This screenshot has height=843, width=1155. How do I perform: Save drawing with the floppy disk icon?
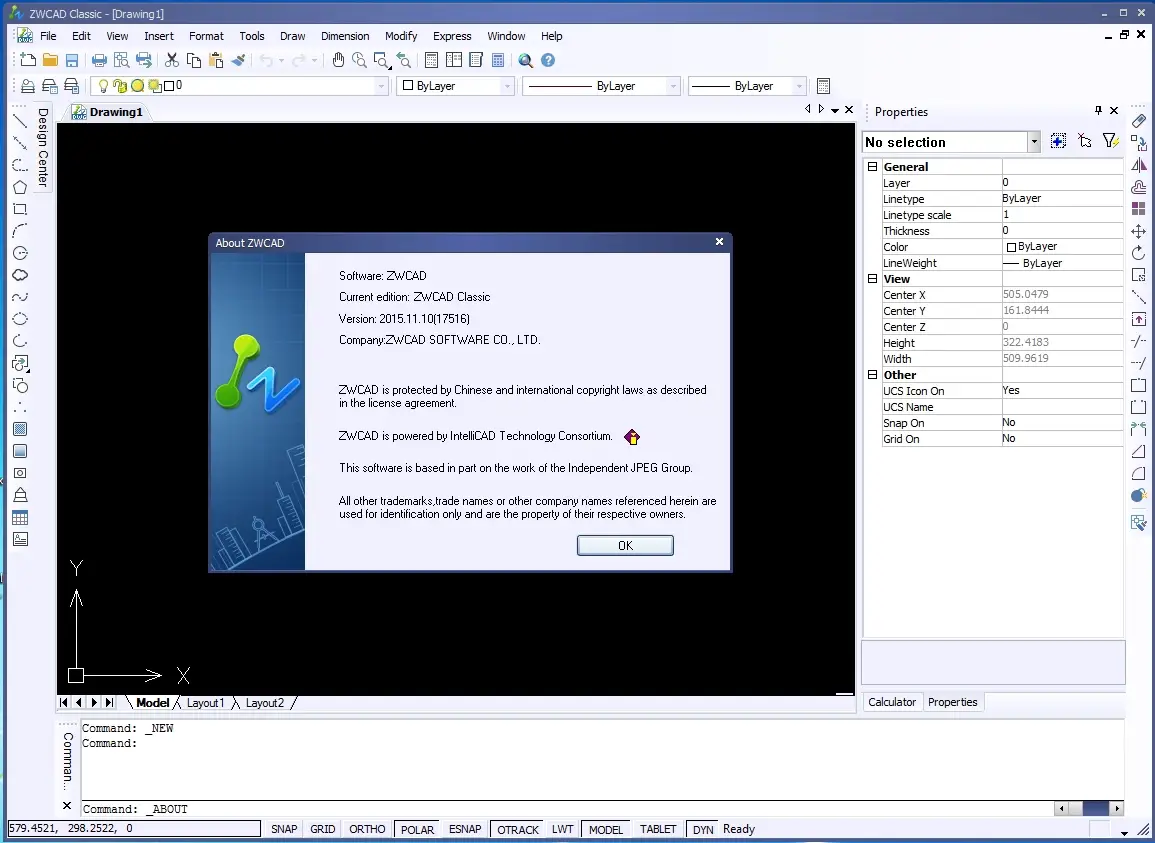(x=71, y=60)
